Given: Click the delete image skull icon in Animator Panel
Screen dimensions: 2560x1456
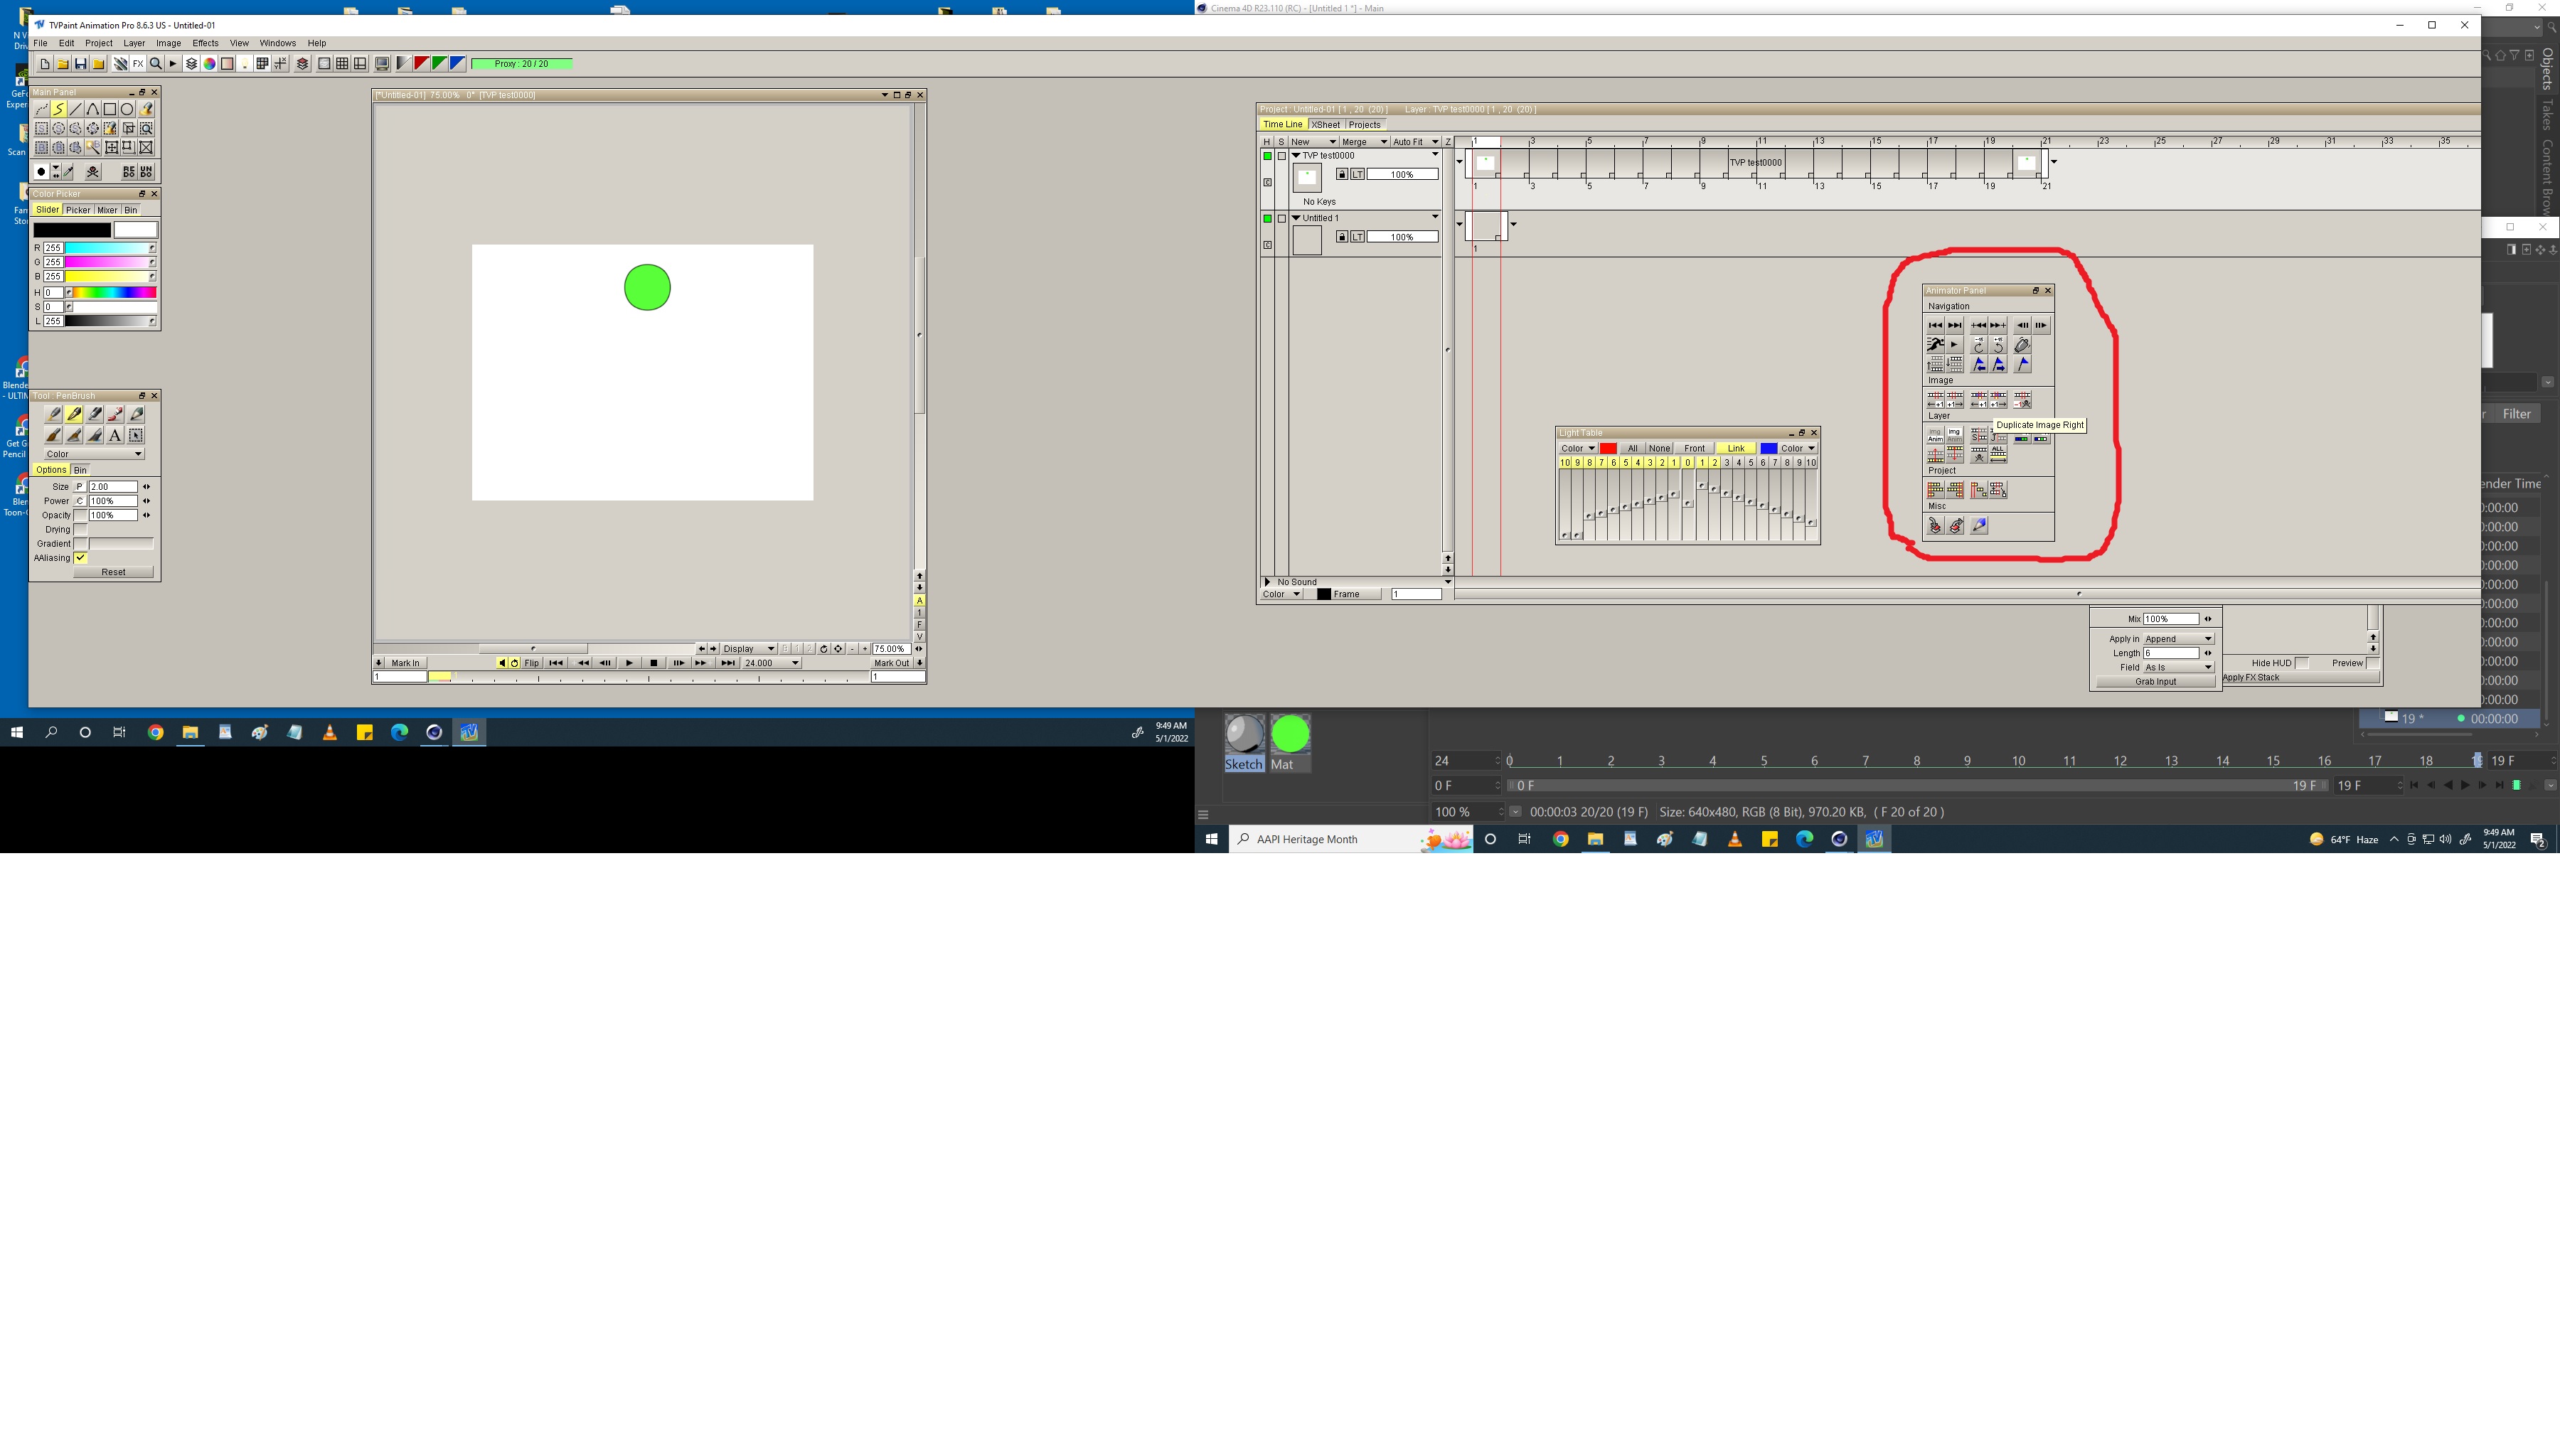Looking at the screenshot, I should click(2023, 400).
